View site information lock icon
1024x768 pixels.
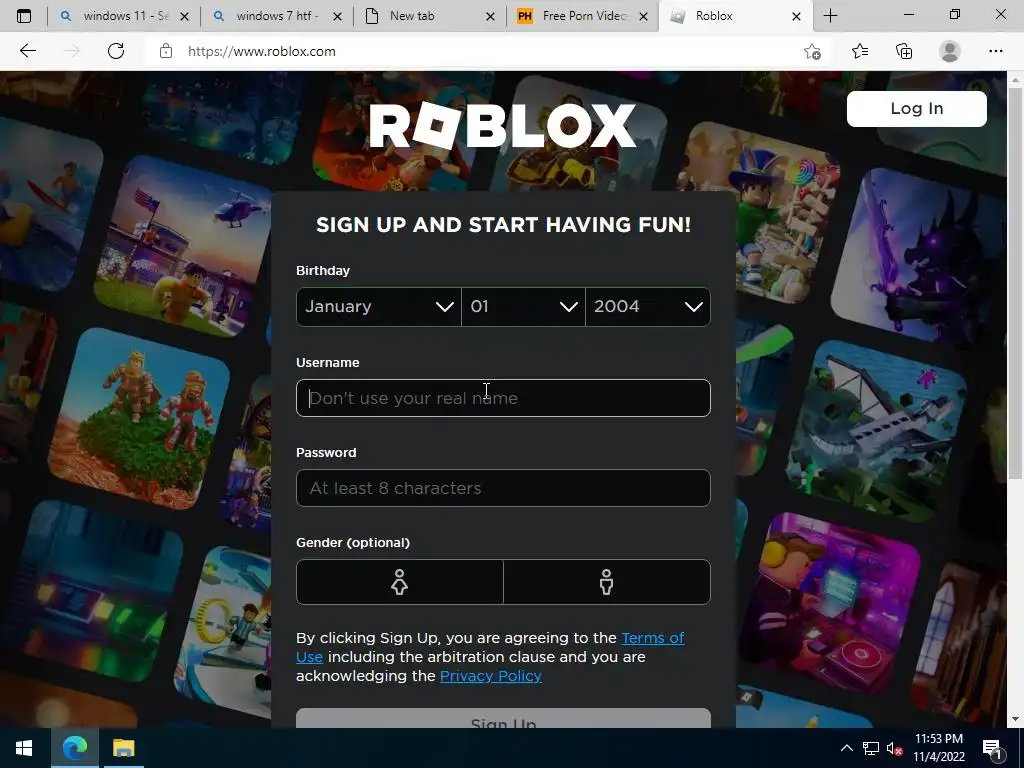click(166, 51)
